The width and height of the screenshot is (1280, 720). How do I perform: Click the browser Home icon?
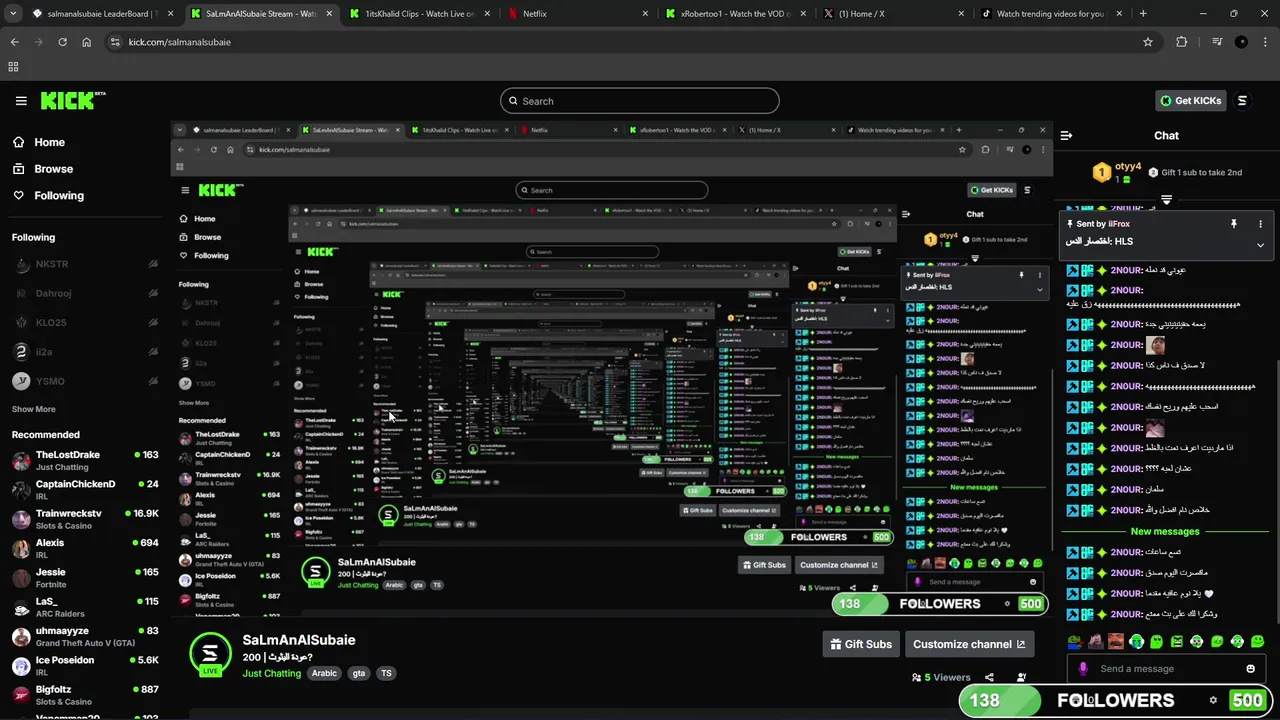(x=86, y=42)
